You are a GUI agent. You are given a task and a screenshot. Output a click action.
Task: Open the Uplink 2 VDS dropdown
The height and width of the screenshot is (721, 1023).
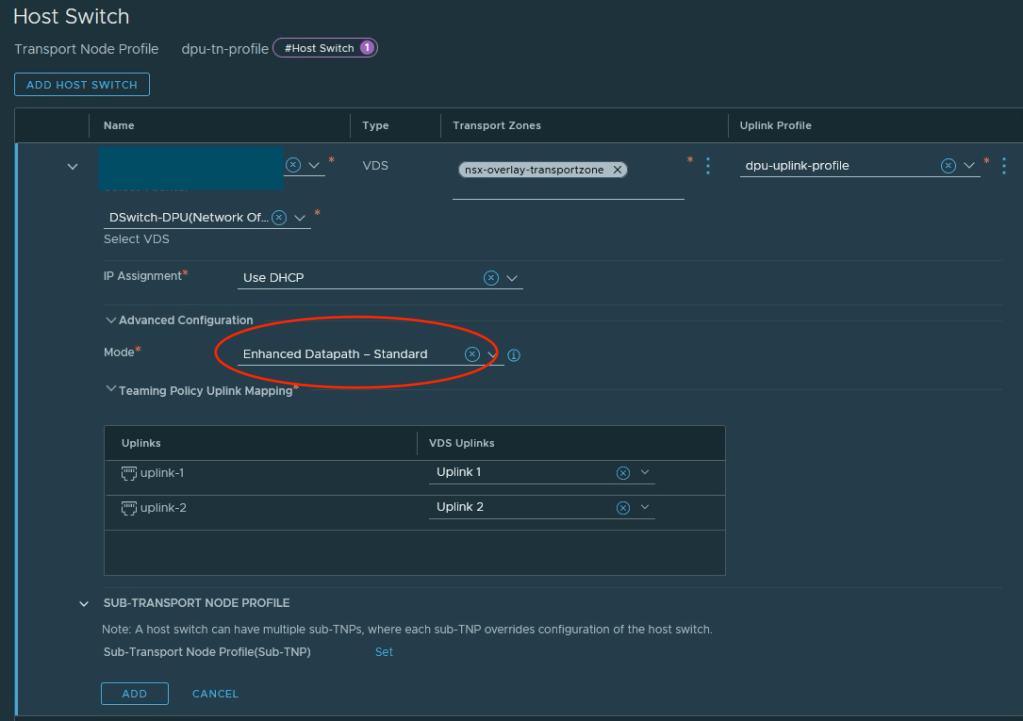[645, 508]
